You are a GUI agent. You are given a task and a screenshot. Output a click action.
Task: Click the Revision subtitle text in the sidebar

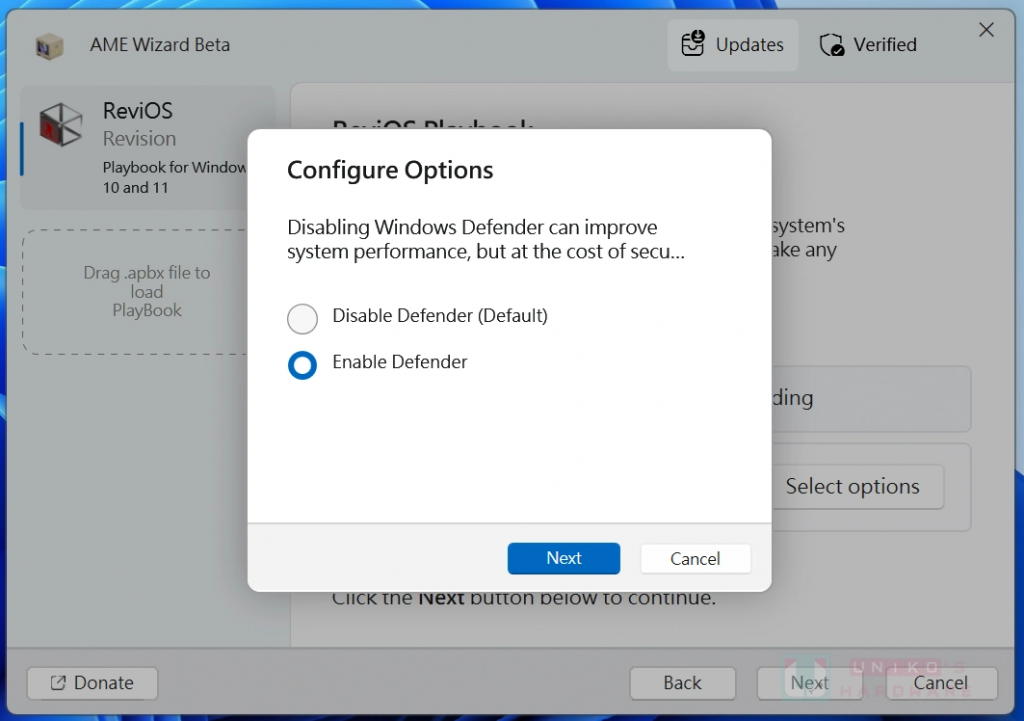[x=139, y=138]
